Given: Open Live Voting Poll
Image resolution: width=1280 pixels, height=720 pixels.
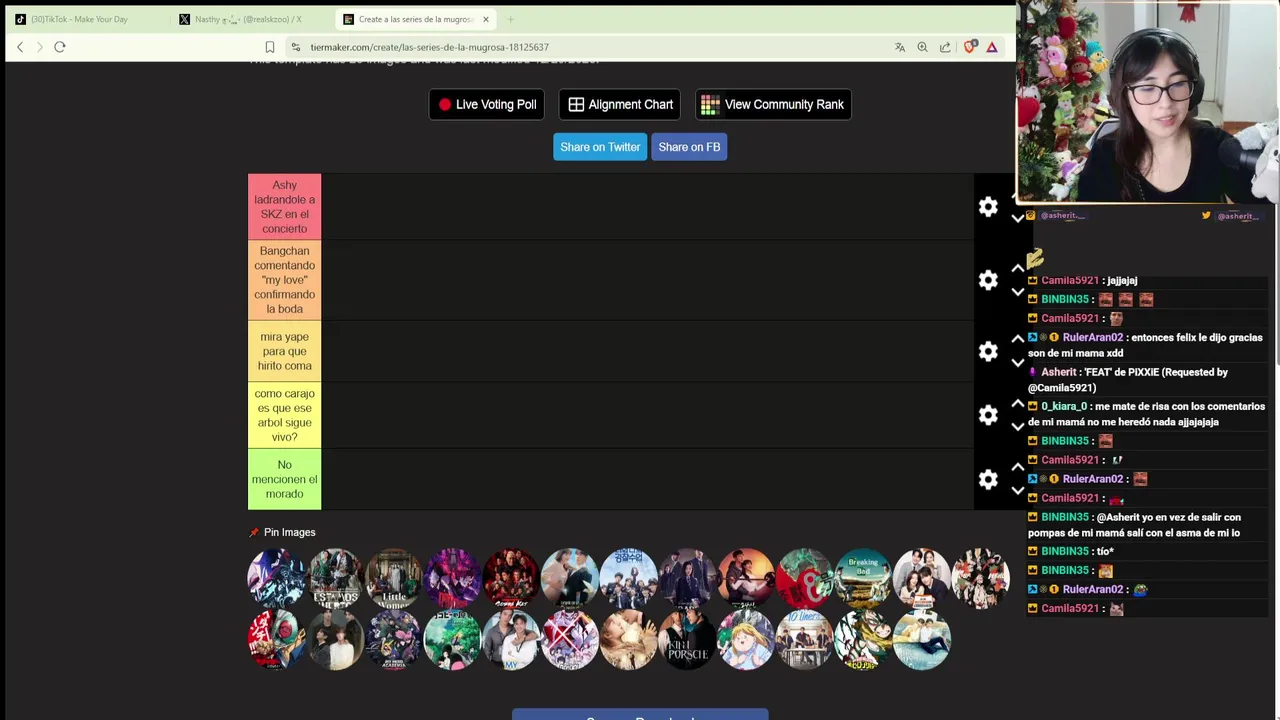Looking at the screenshot, I should point(487,104).
